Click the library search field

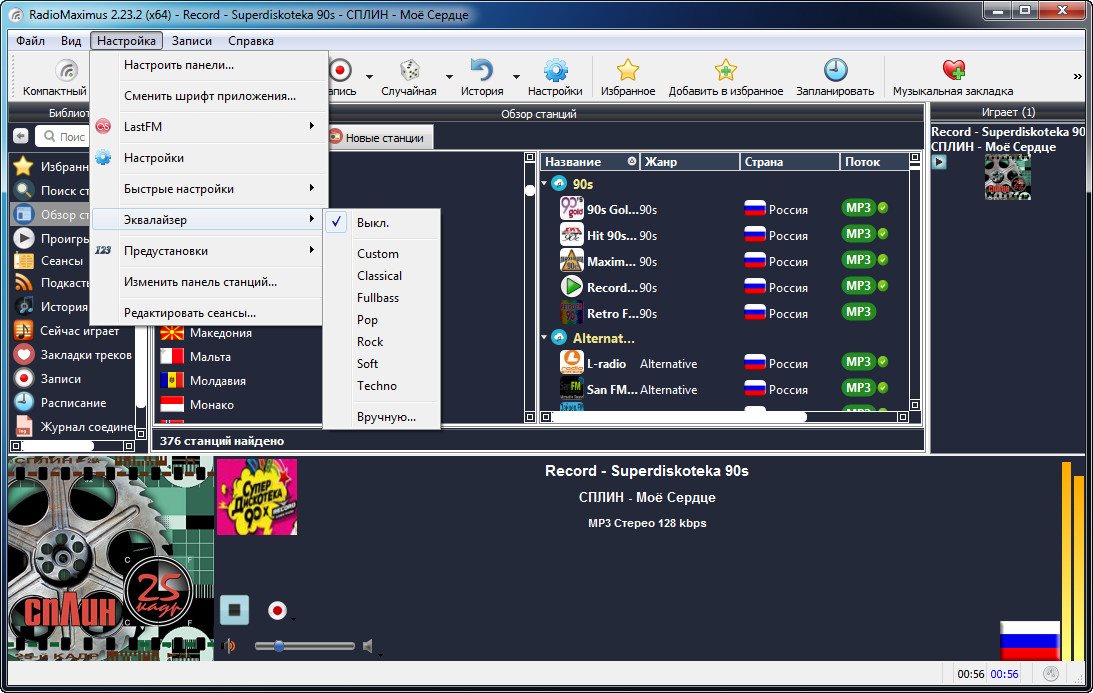pyautogui.click(x=62, y=137)
